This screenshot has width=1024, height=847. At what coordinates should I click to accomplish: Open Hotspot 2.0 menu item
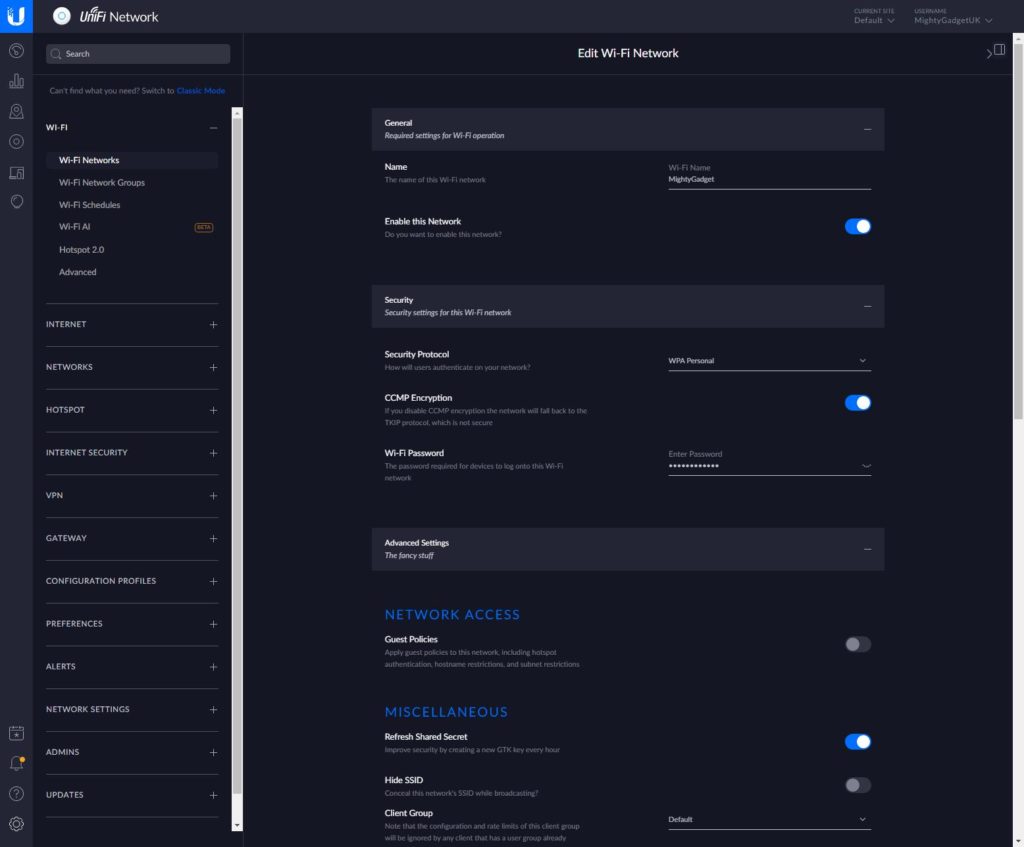pos(82,250)
